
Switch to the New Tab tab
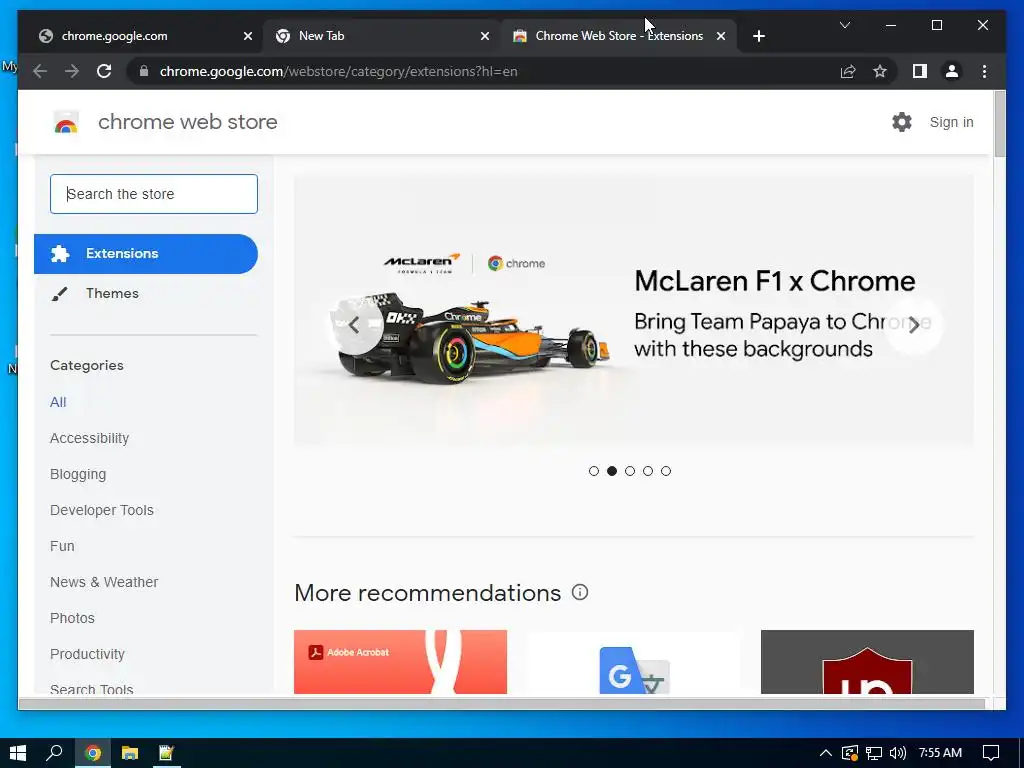pyautogui.click(x=382, y=36)
